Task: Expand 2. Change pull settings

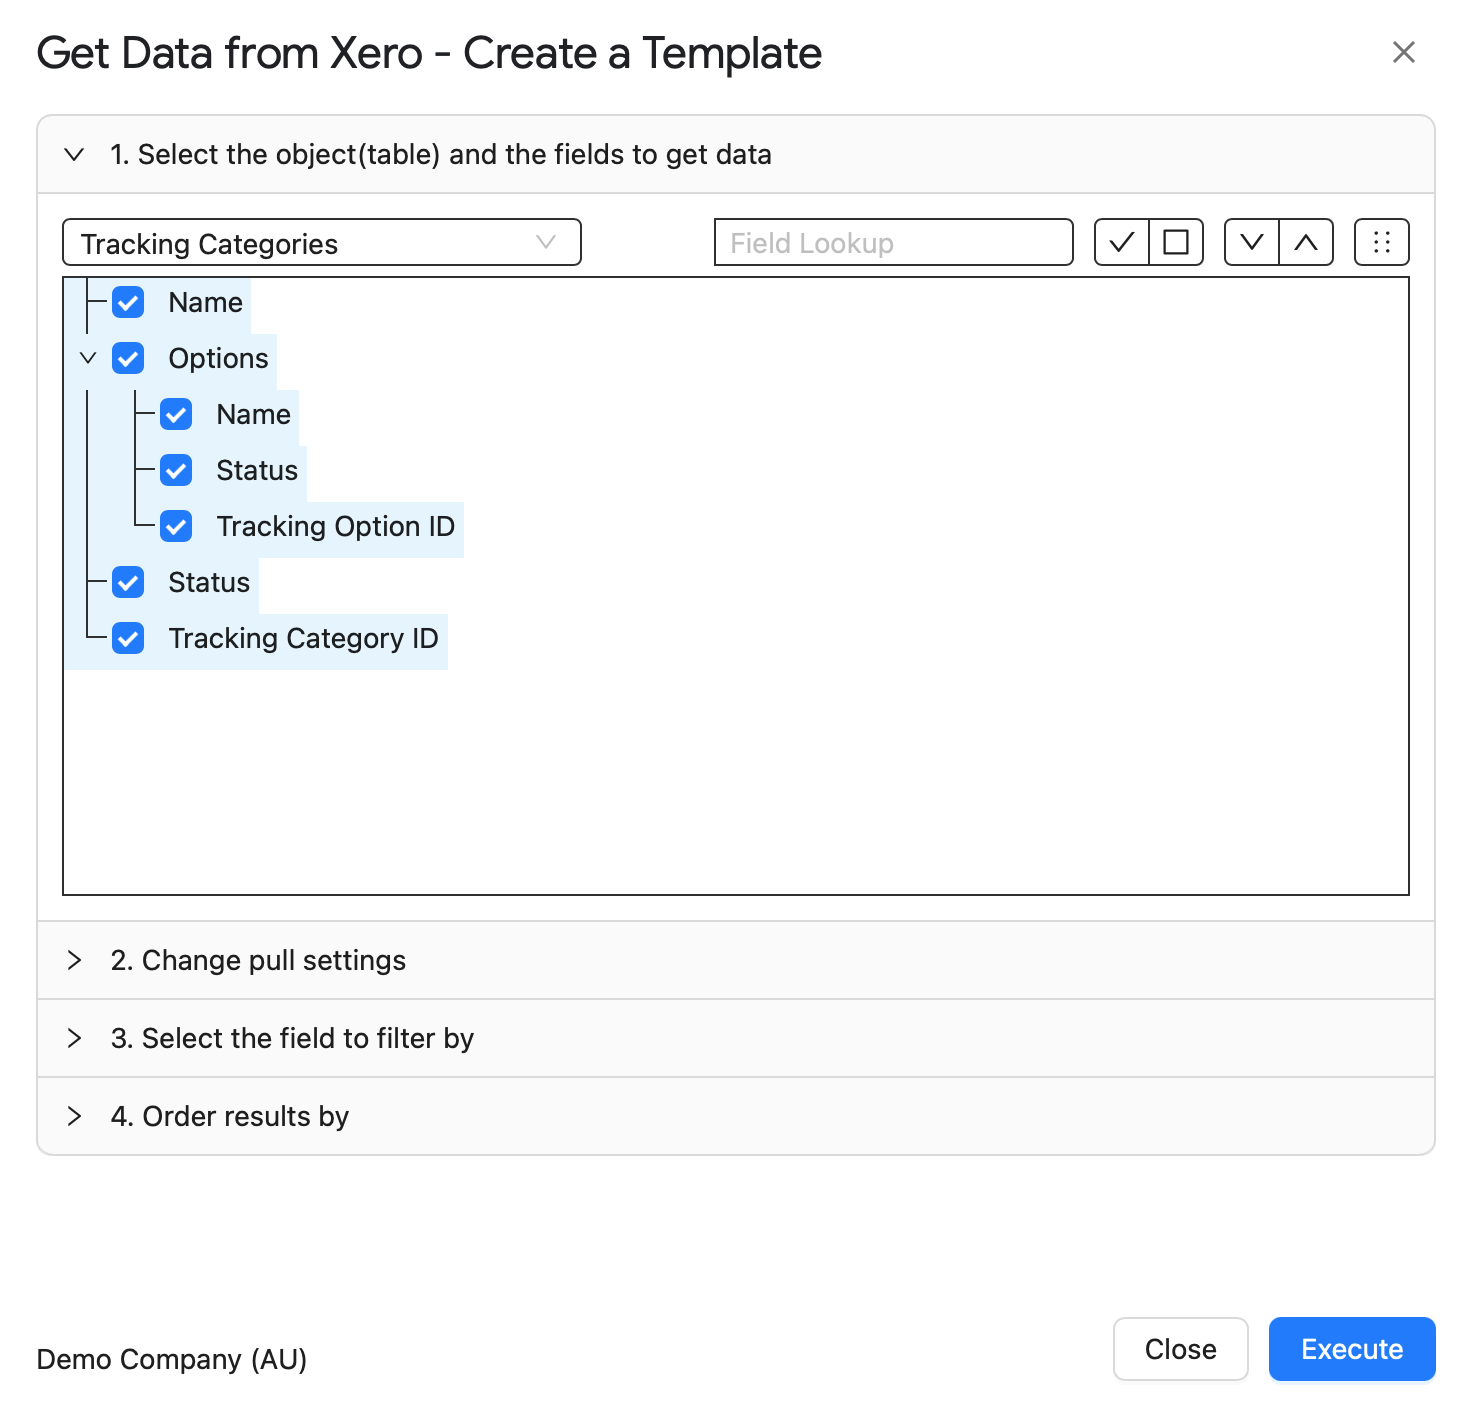Action: click(x=736, y=960)
